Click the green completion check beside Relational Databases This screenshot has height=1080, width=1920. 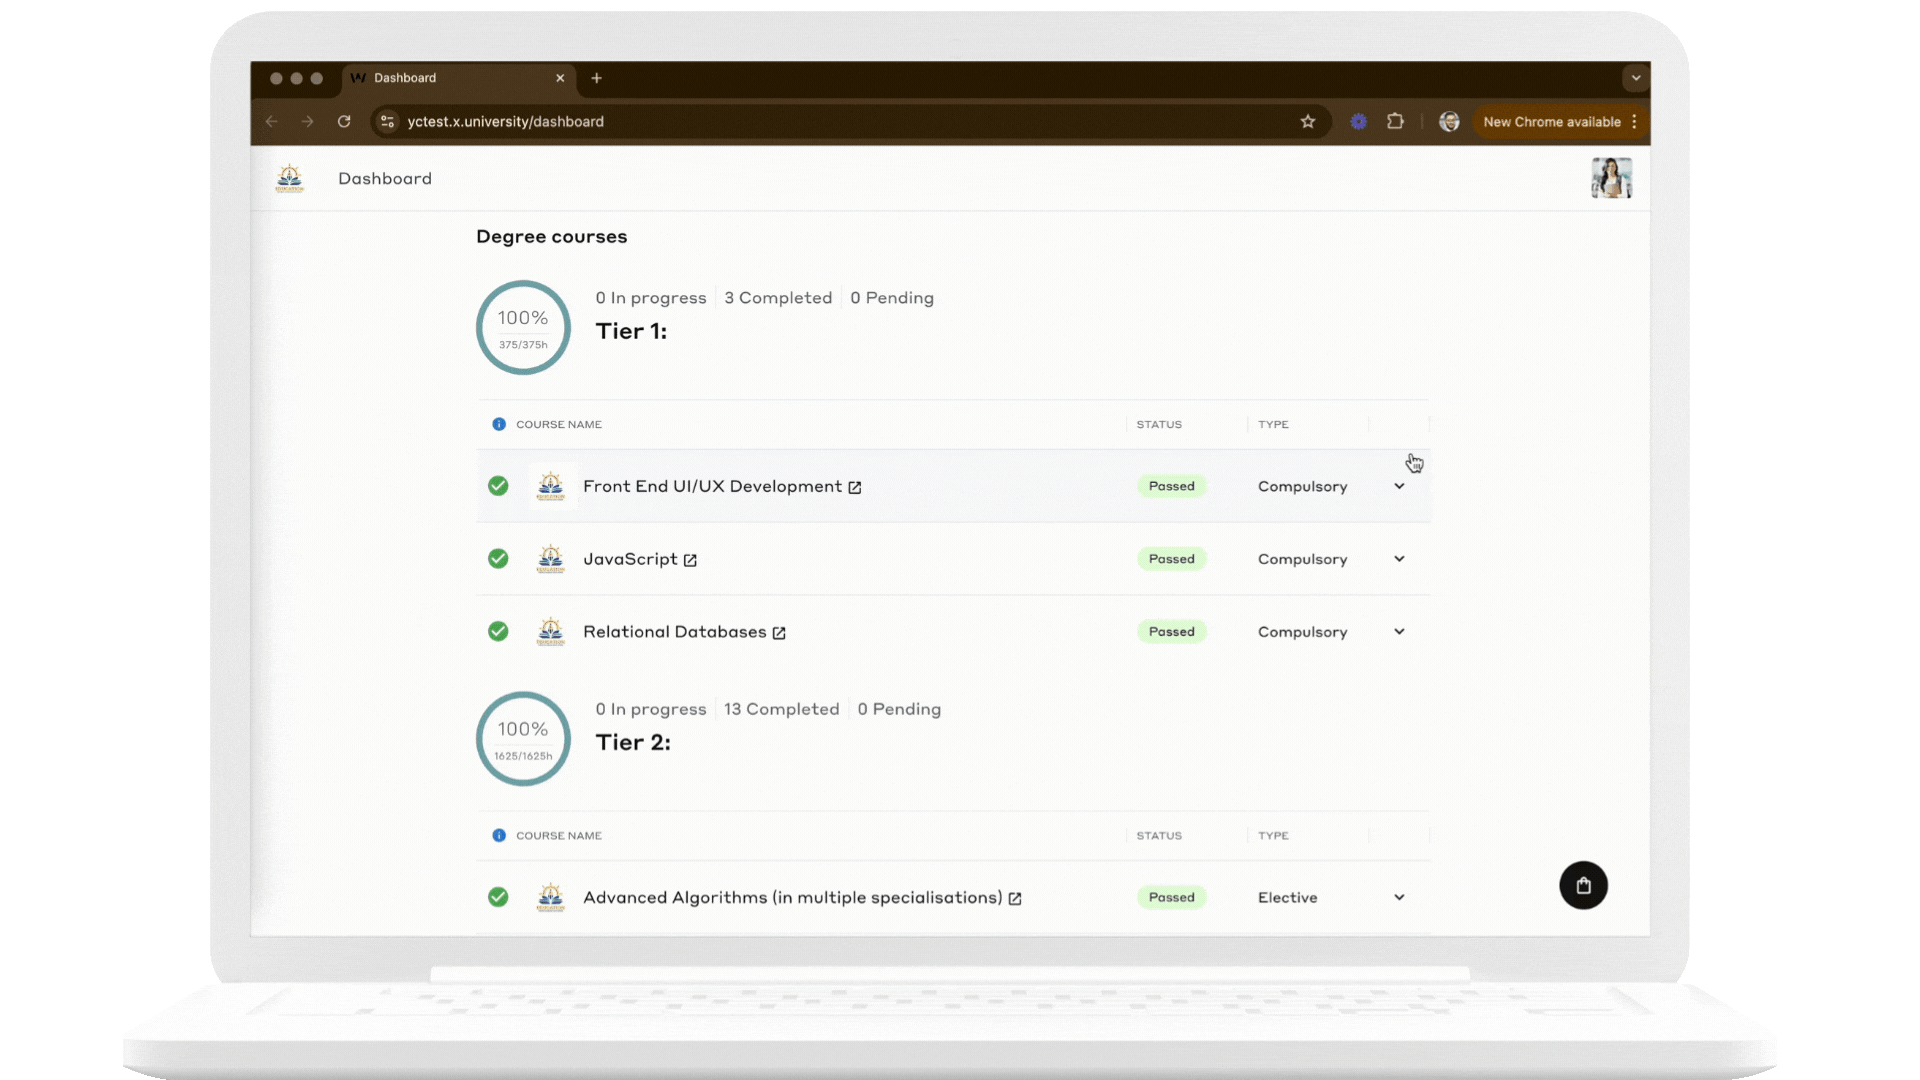pyautogui.click(x=498, y=631)
